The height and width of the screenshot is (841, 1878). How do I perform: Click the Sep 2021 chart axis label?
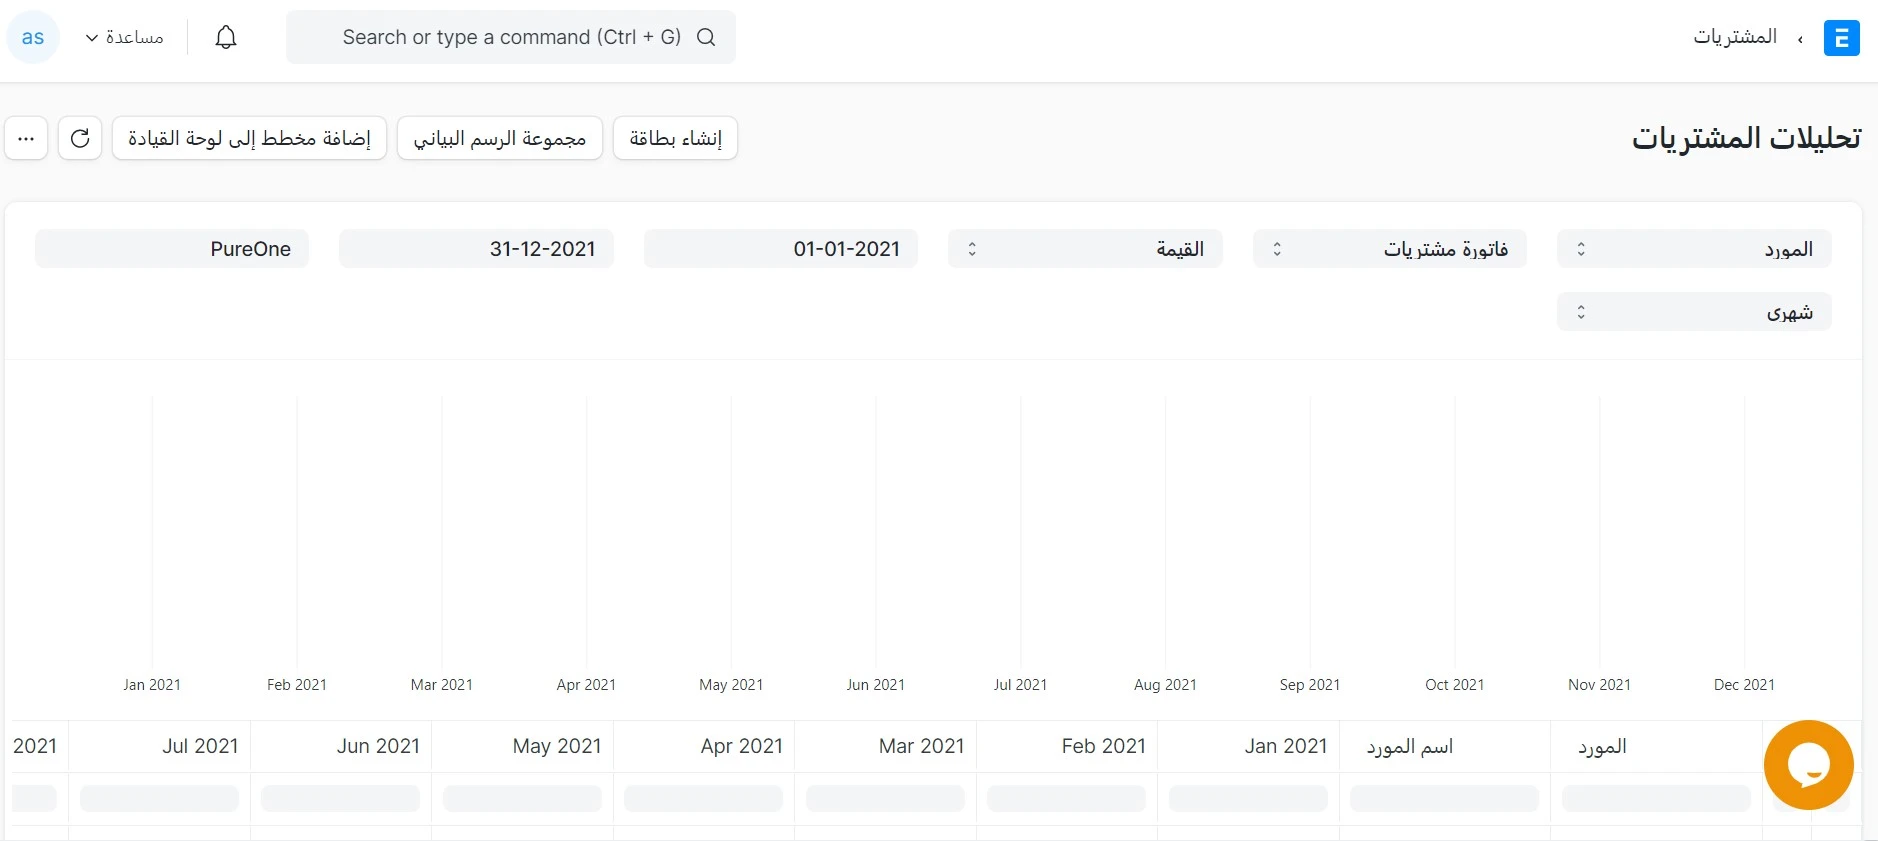1309,685
